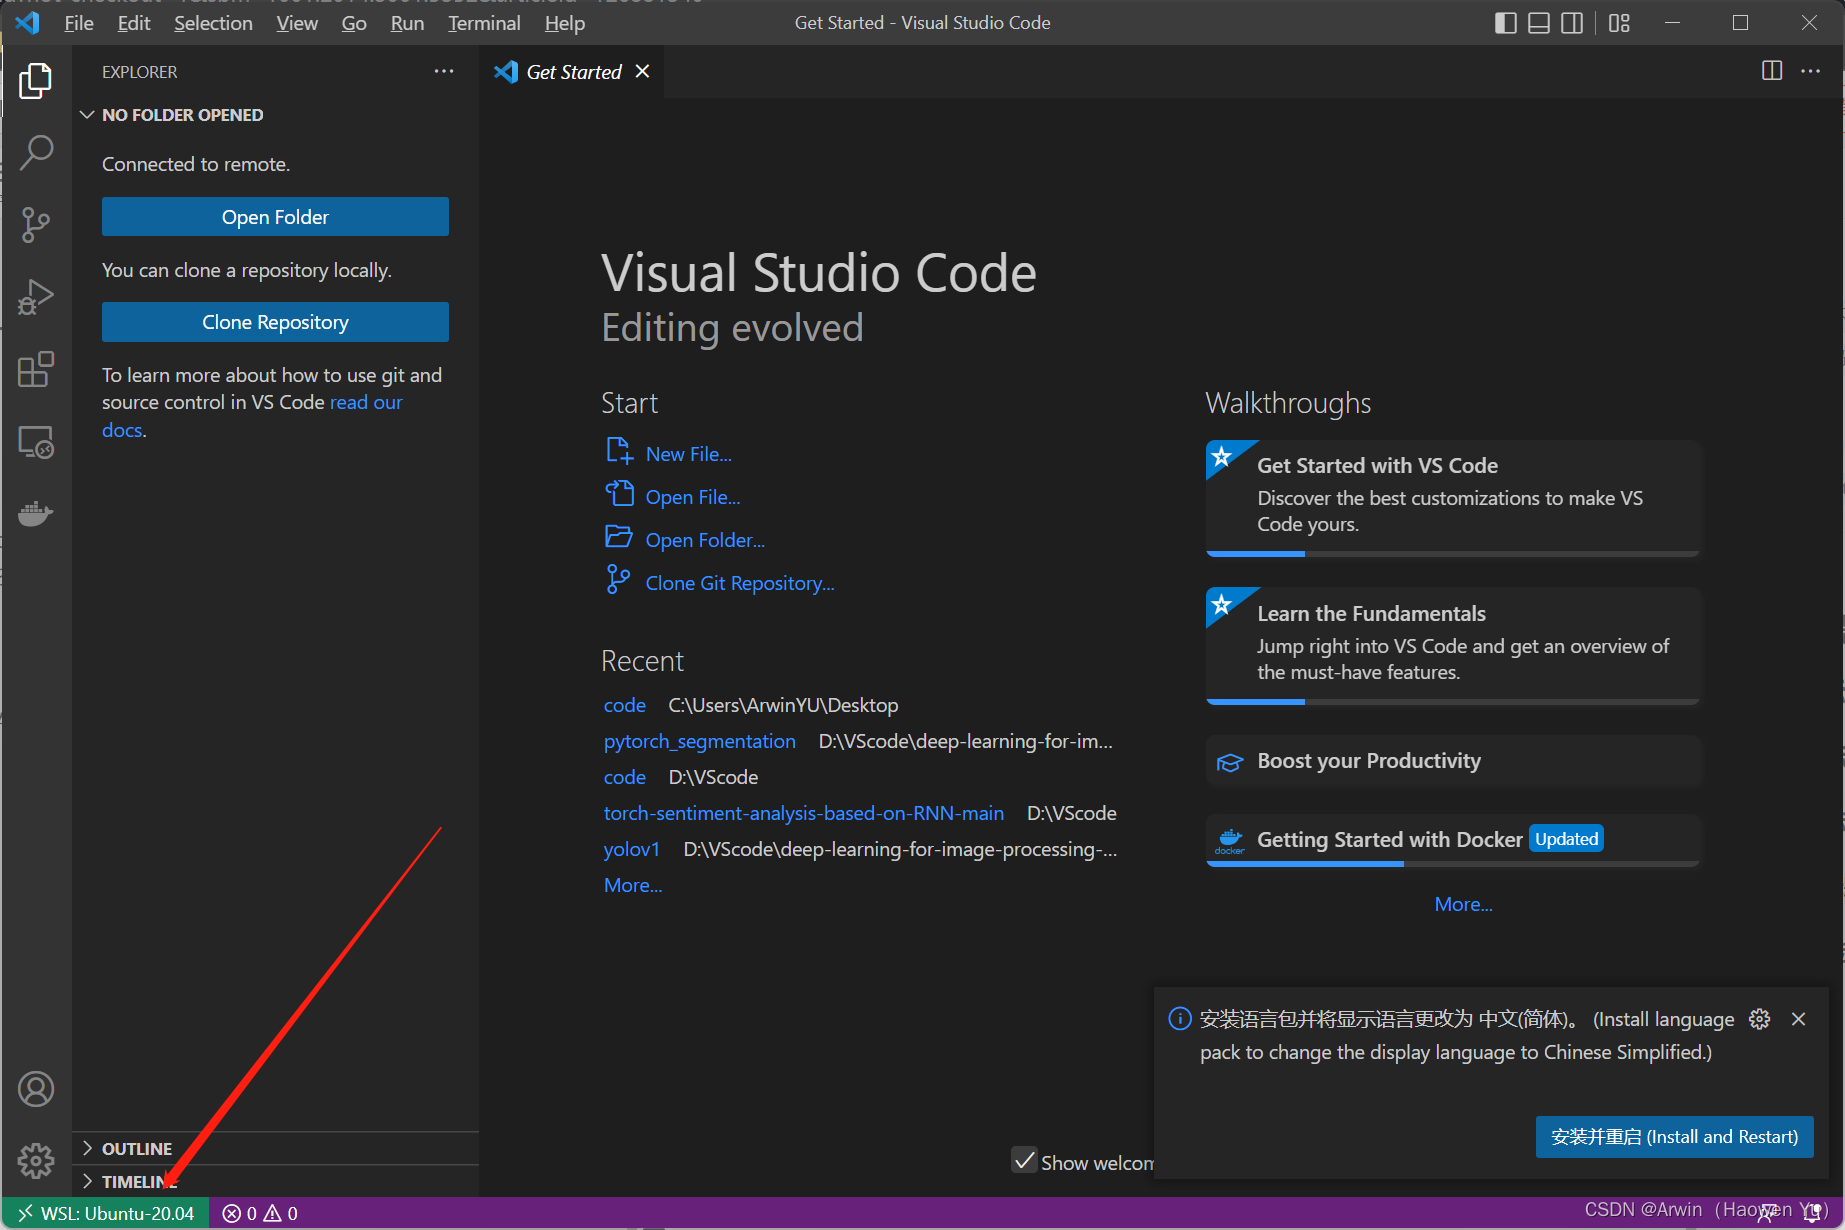Open the Edit menu

coord(134,23)
